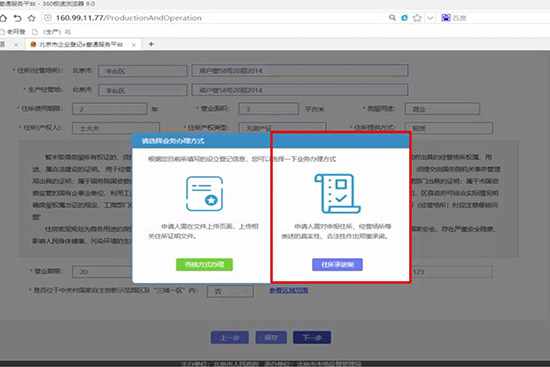
Task: Expand the chevron dropdown next to favorite star
Action: tap(430, 18)
